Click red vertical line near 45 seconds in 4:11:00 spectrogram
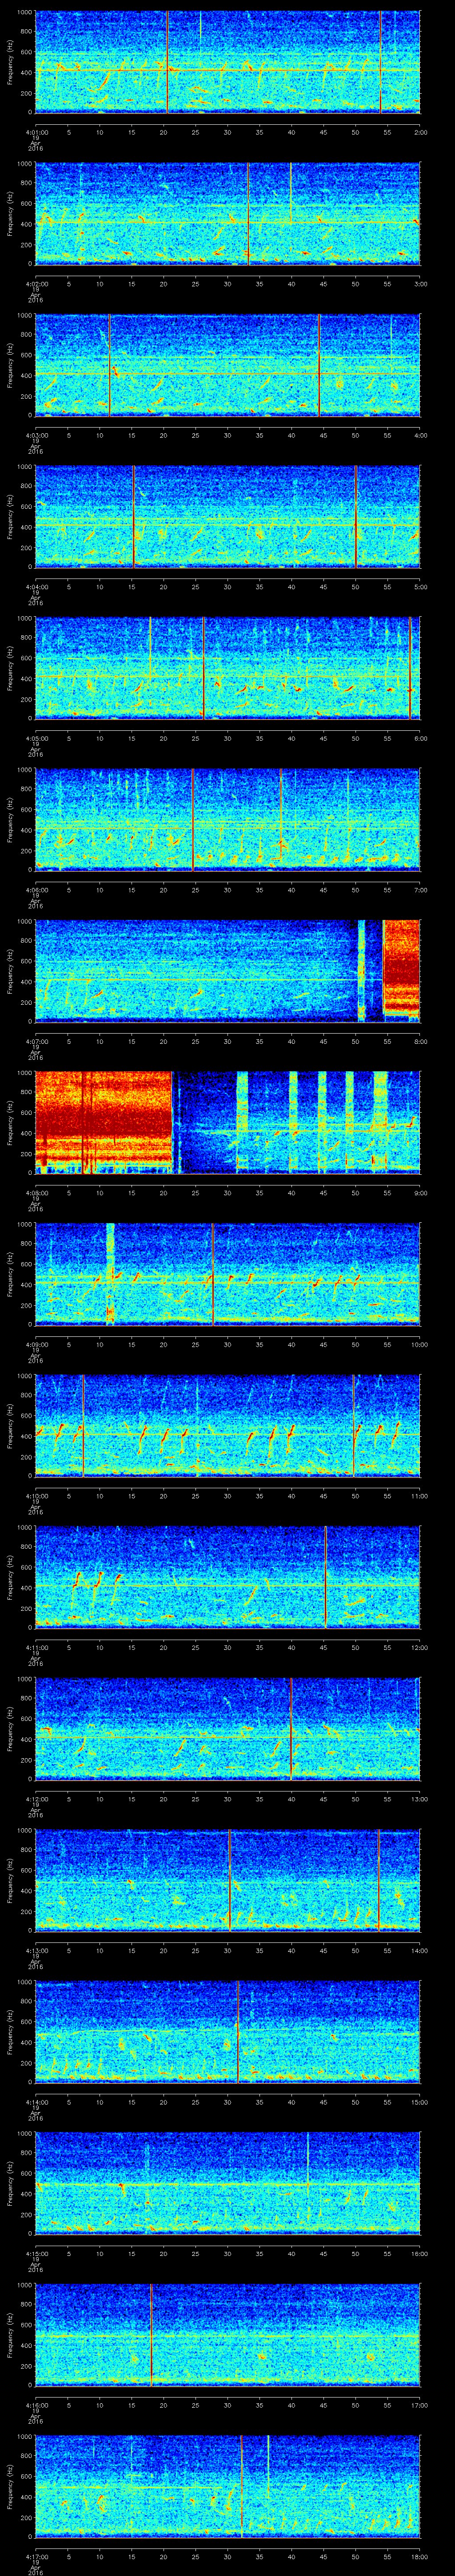The width and height of the screenshot is (455, 2576). click(326, 1576)
